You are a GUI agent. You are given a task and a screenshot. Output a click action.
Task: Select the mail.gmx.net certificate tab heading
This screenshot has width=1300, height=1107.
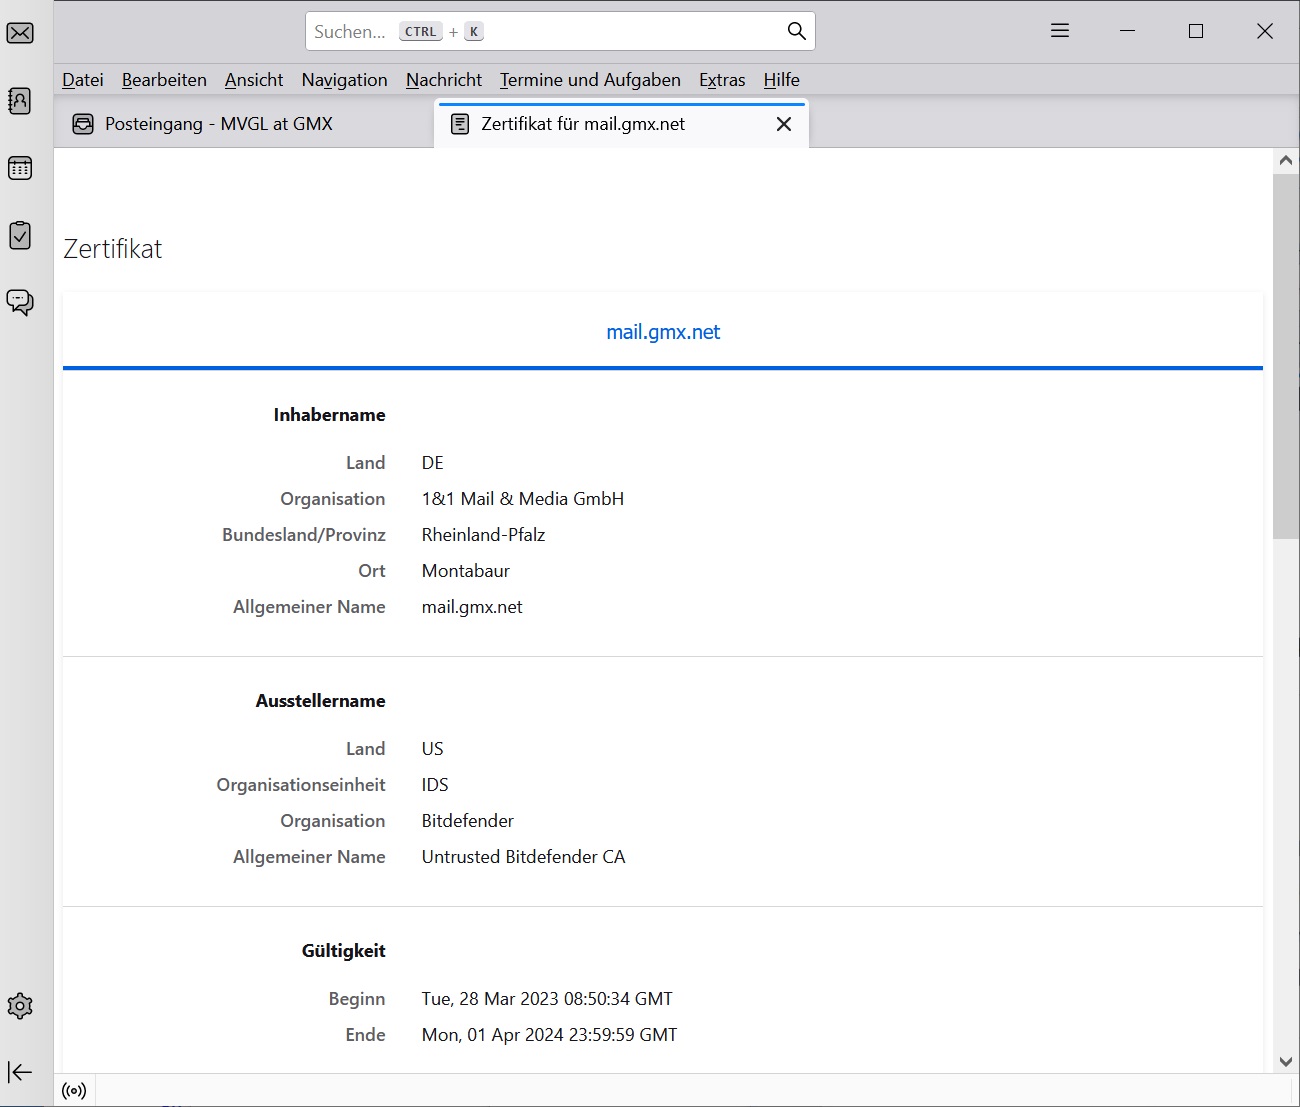[663, 332]
